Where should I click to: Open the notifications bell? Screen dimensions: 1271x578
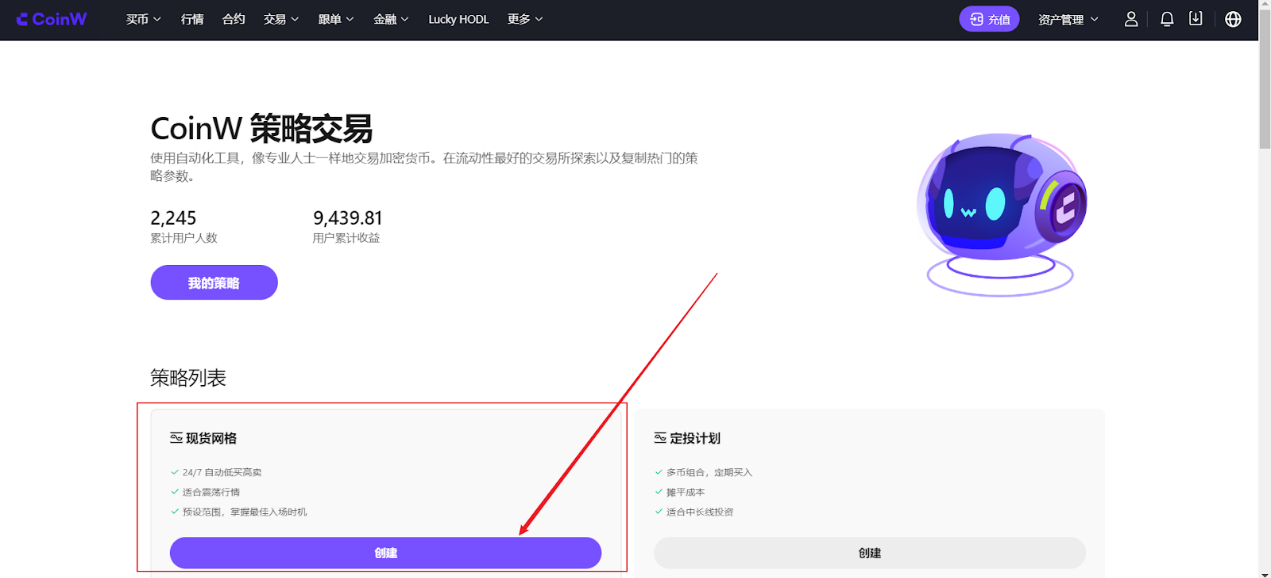click(x=1166, y=19)
